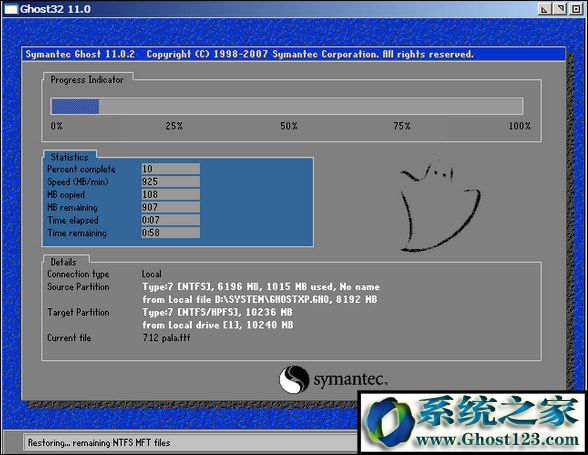Click the 'MB copied' label
Image resolution: width=588 pixels, height=455 pixels.
coord(66,195)
